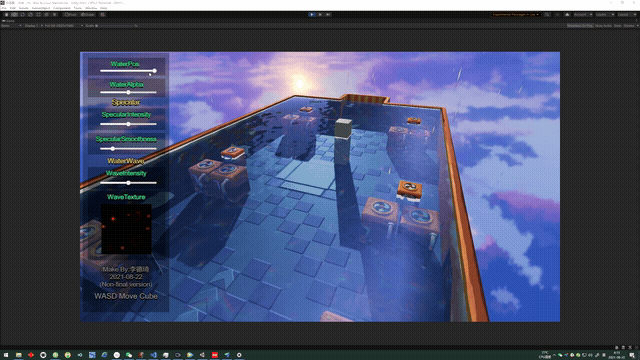
Task: Open the Layout dropdown
Action: pos(626,15)
